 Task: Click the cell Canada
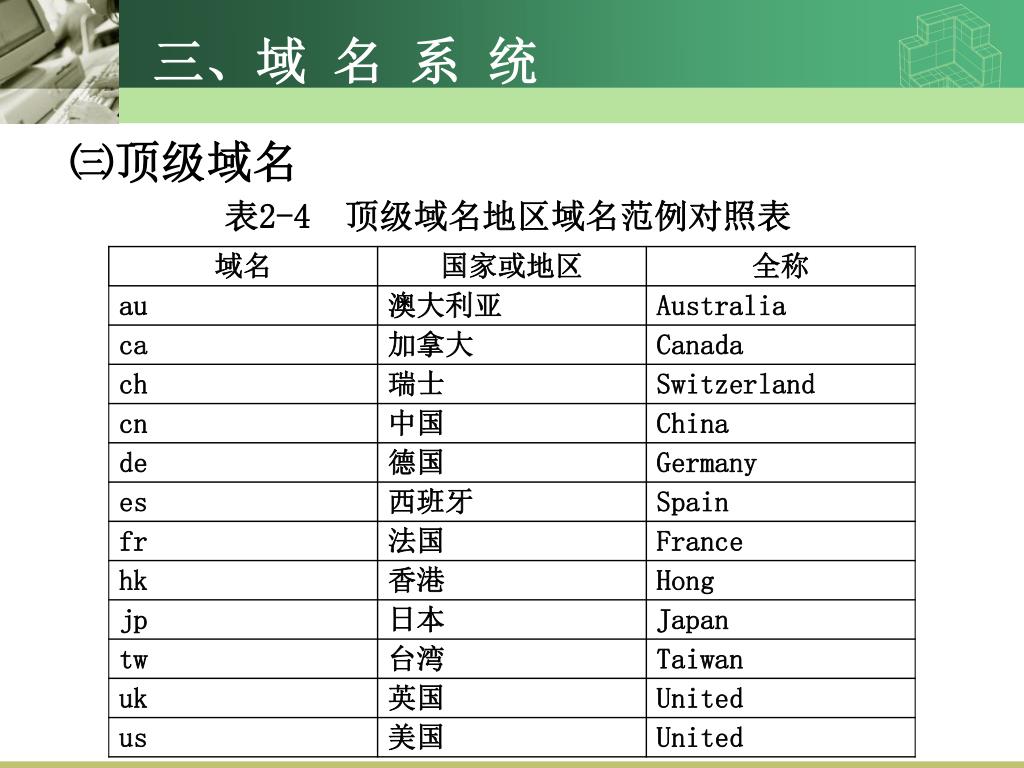780,345
